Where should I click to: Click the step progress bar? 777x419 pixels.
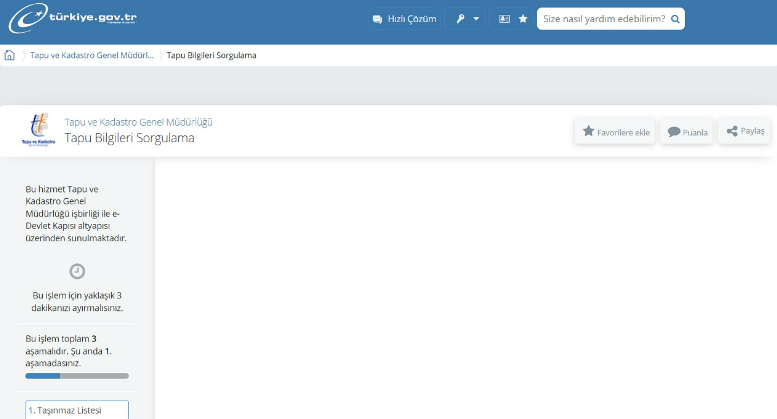(x=77, y=376)
